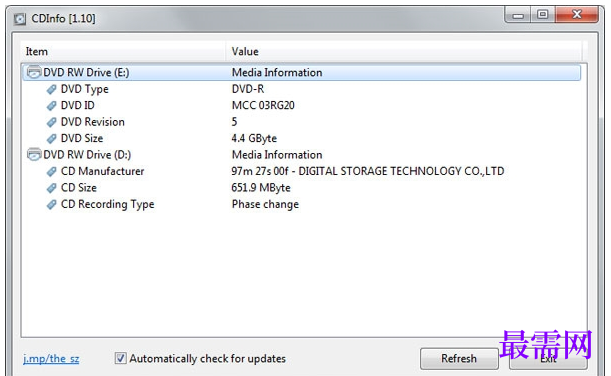Open the j.mp/the_sz link
Image resolution: width=611 pixels, height=376 pixels.
pos(51,358)
